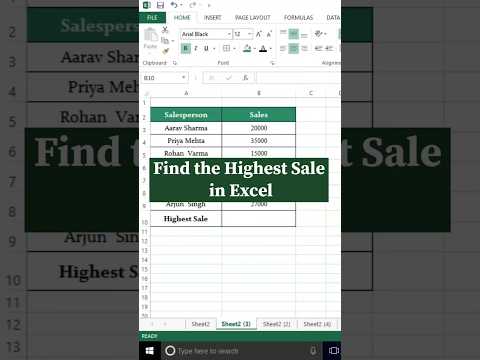Switch to the FORMULAS ribbon tab
This screenshot has height=360, width=480.
(298, 17)
